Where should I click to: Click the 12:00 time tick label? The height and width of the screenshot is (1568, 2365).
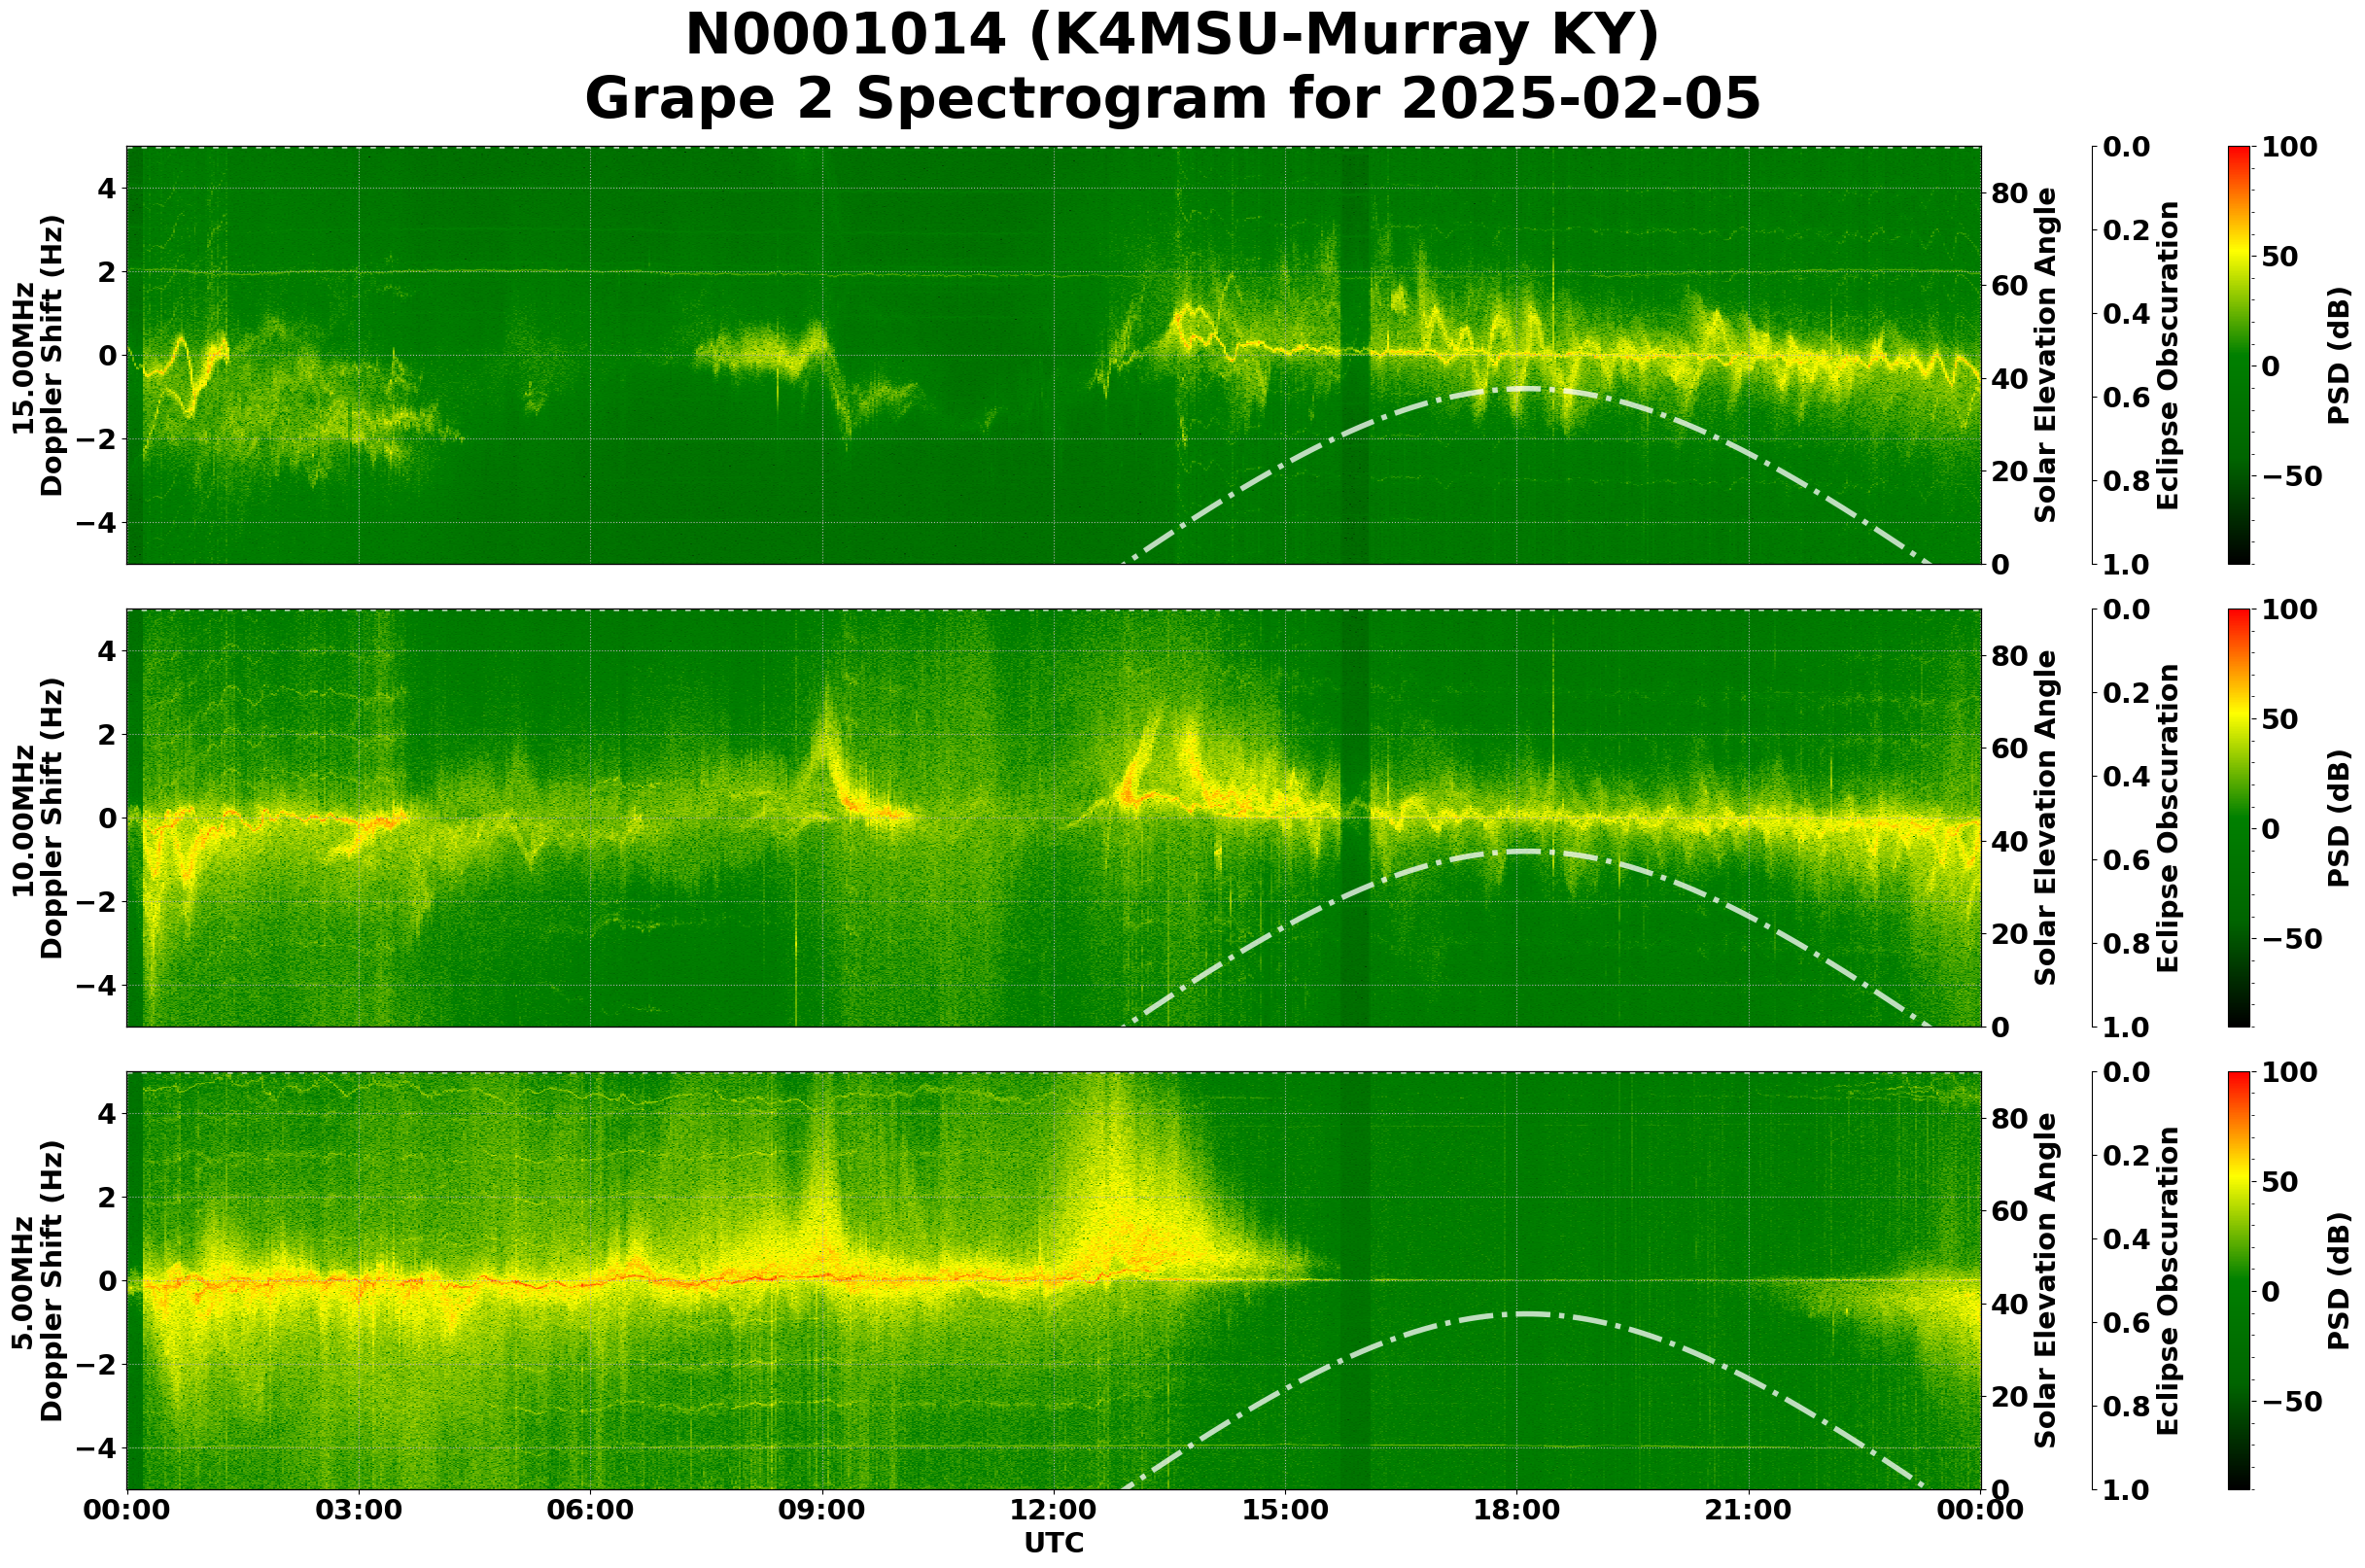point(1053,1510)
